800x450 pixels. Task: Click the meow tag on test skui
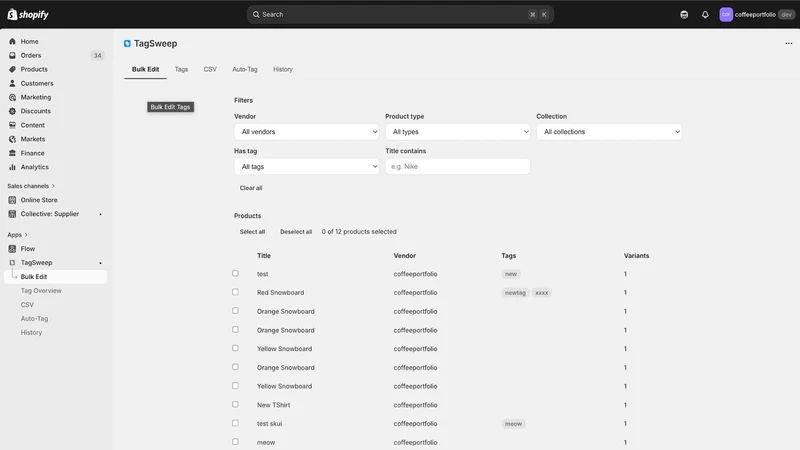513,424
